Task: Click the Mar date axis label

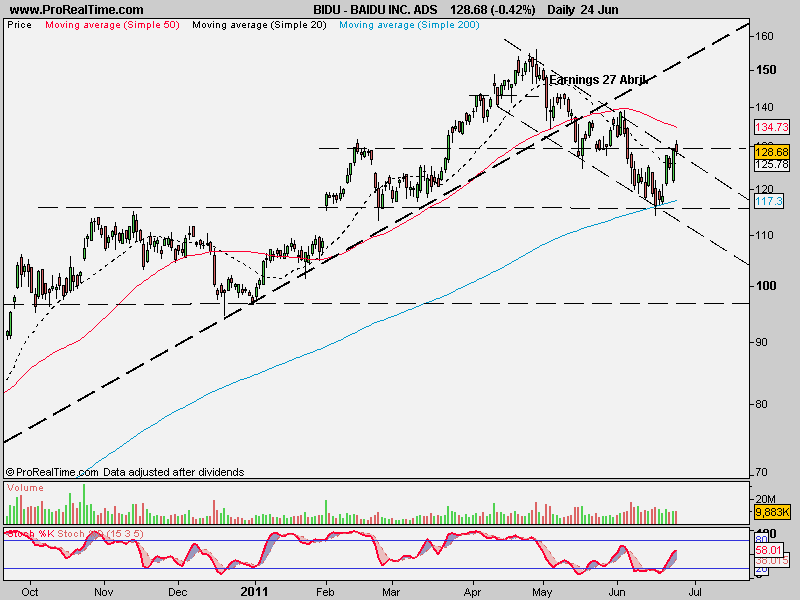Action: click(391, 592)
